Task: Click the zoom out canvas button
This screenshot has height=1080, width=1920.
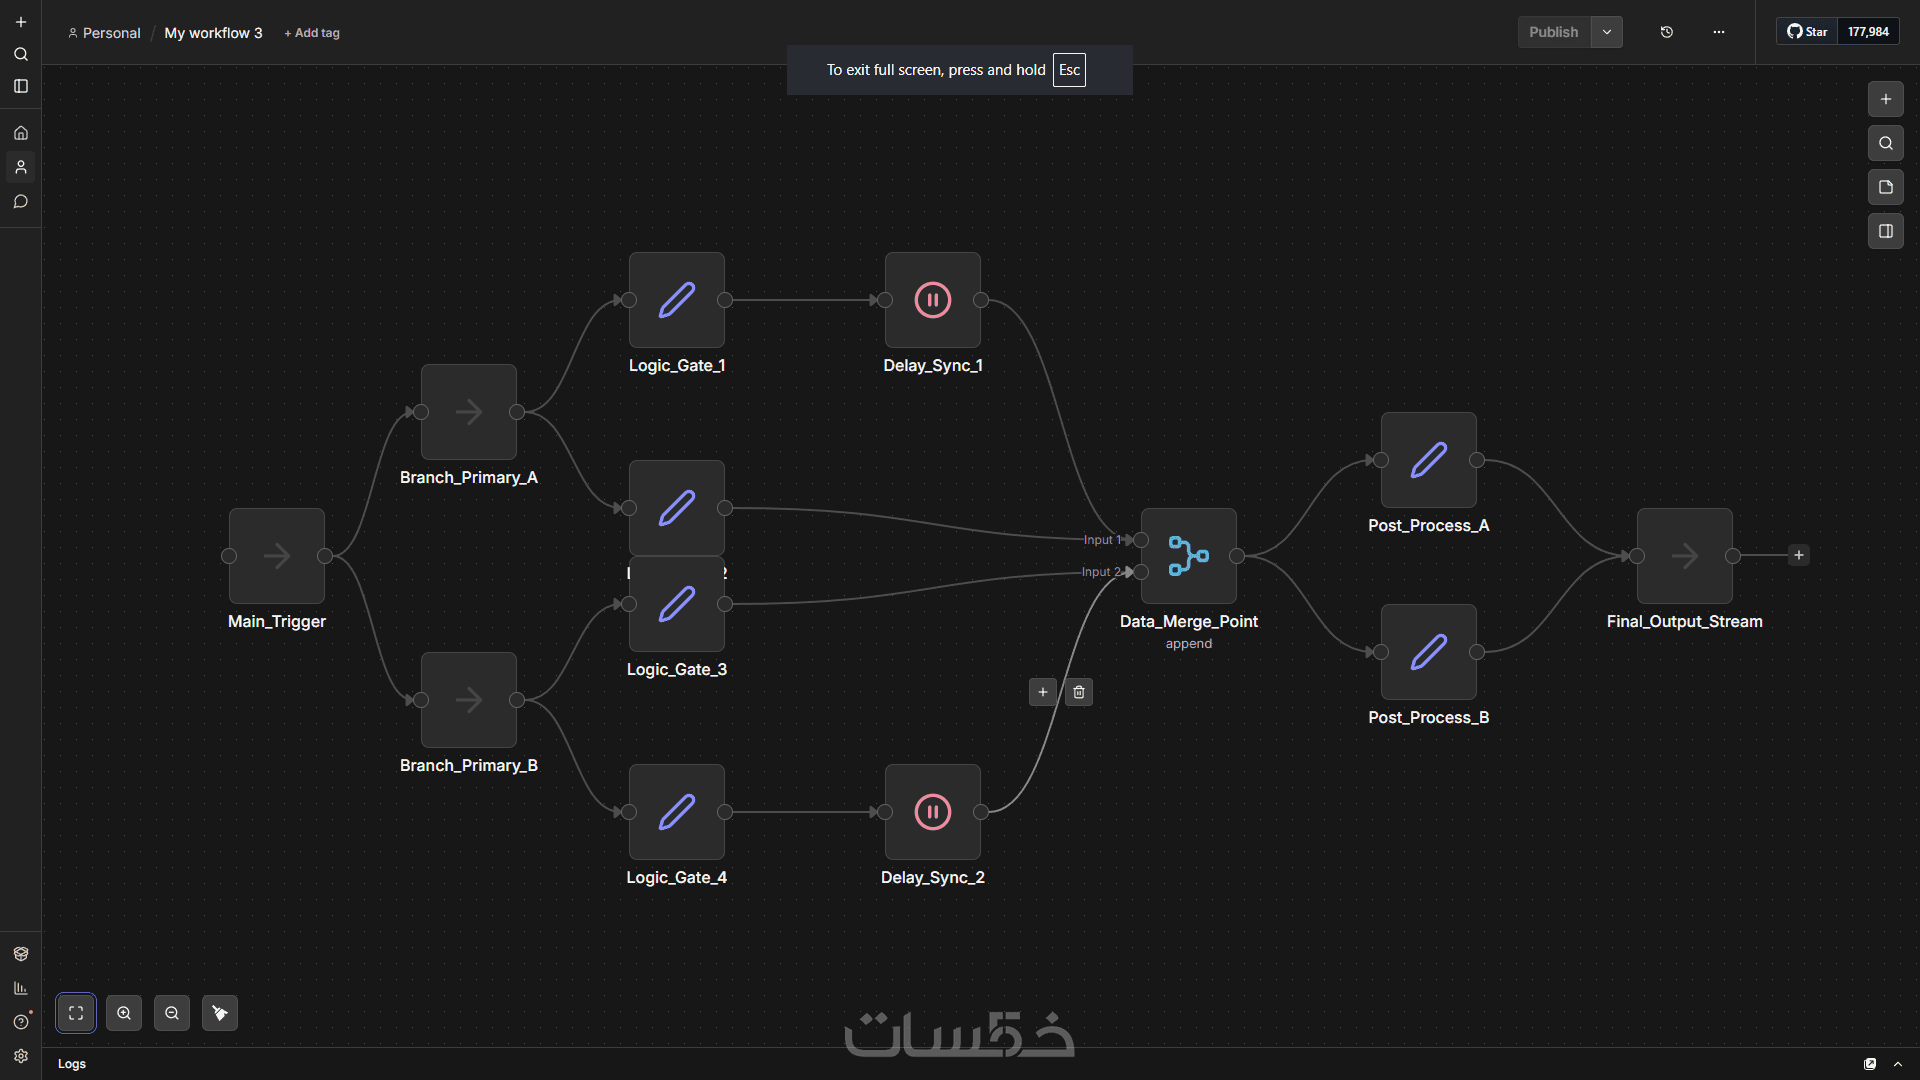Action: [172, 1013]
